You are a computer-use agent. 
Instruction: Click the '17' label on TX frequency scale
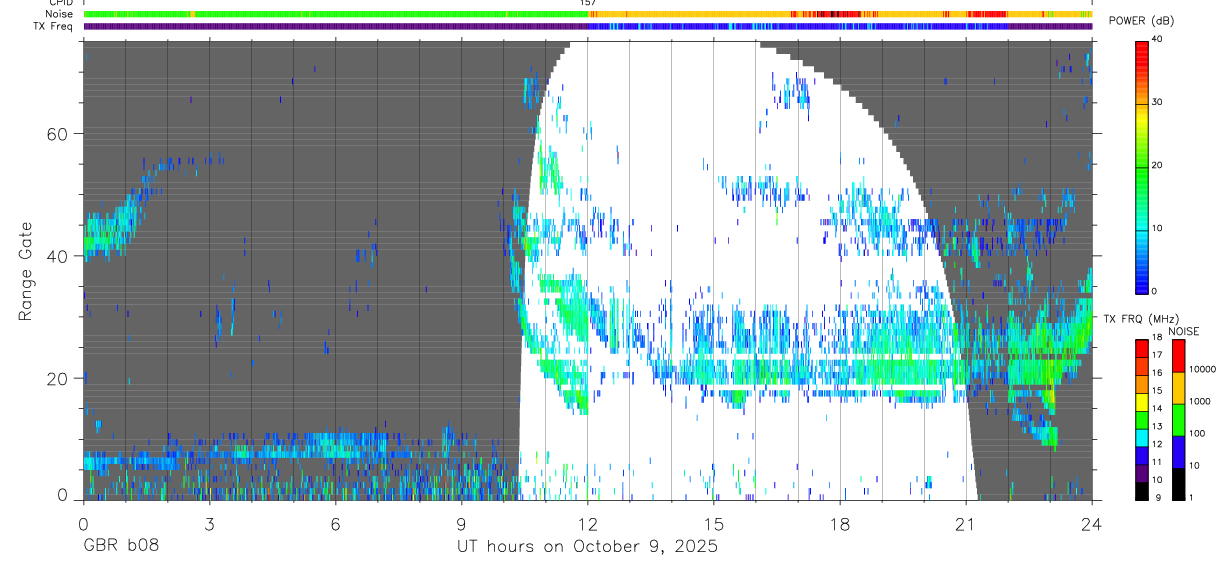pos(1157,355)
